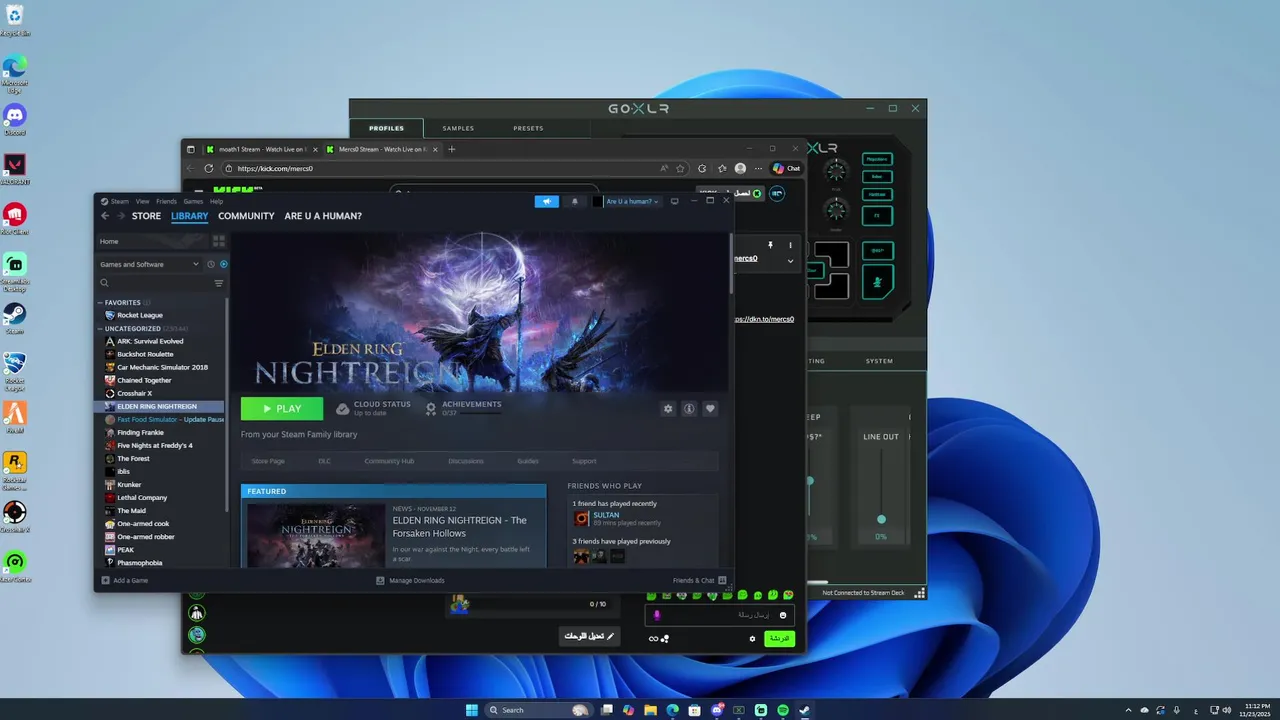Collapse the UNCATEGORIZED category

click(100, 328)
